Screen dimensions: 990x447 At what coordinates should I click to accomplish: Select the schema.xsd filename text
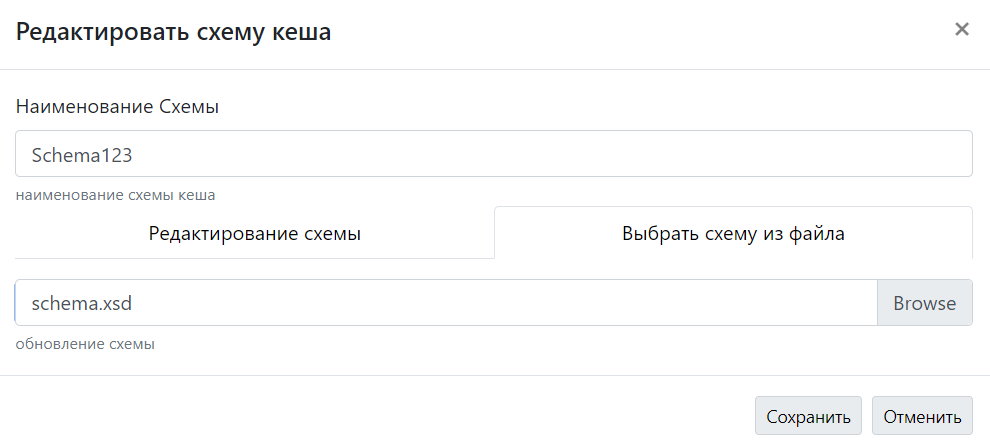tap(82, 303)
